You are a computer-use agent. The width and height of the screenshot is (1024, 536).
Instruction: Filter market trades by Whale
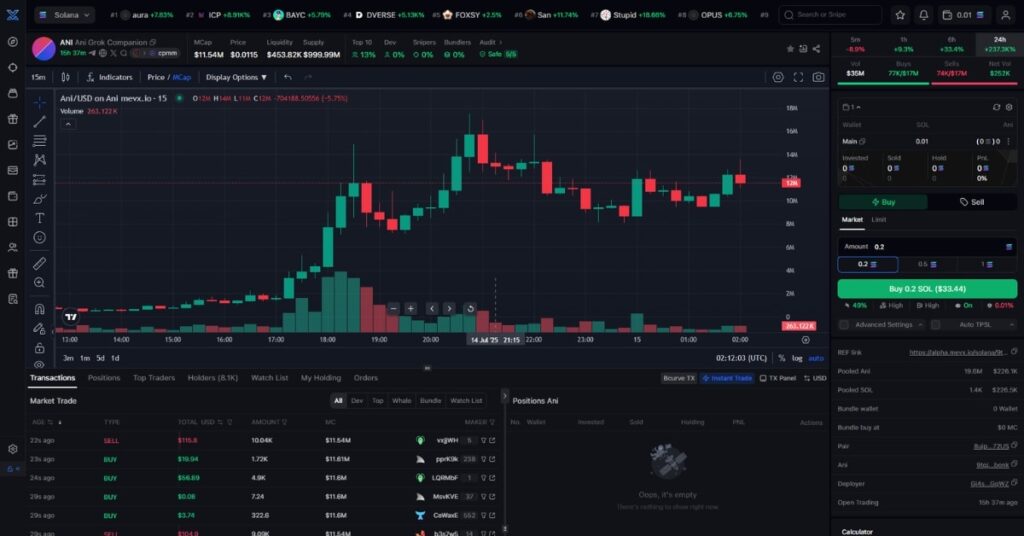[x=402, y=400]
